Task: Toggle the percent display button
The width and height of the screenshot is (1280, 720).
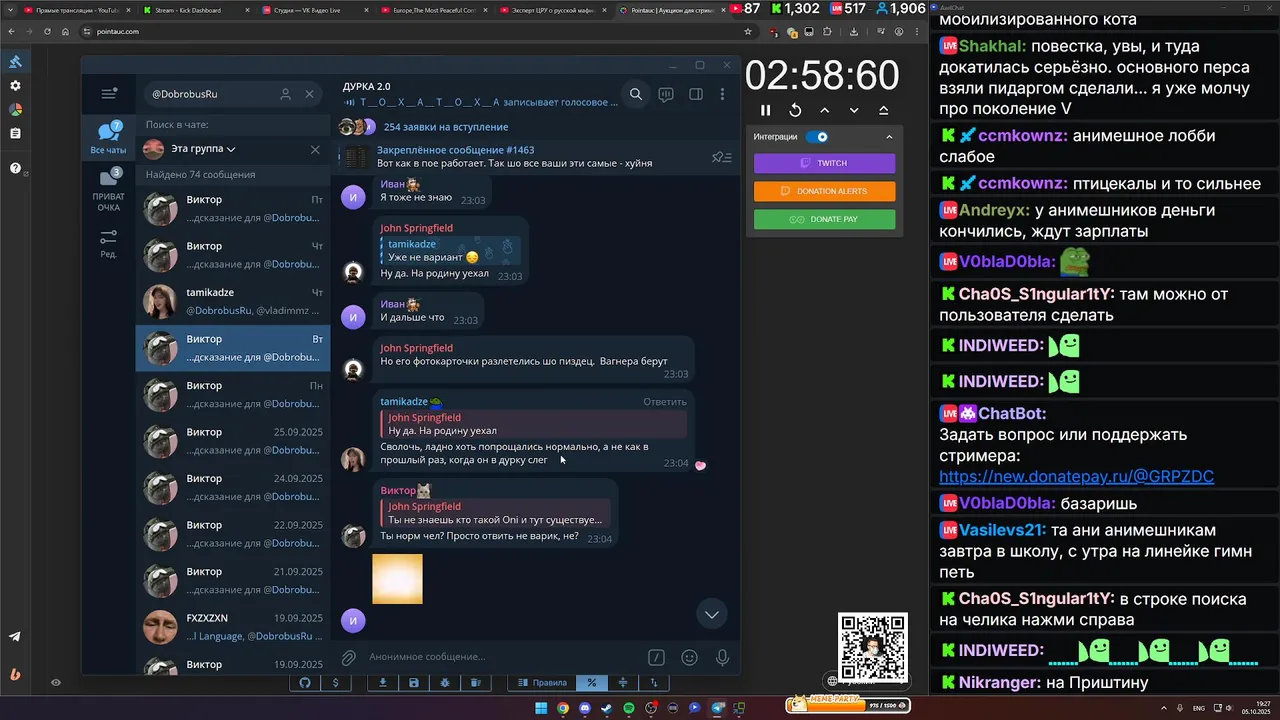Action: 591,683
